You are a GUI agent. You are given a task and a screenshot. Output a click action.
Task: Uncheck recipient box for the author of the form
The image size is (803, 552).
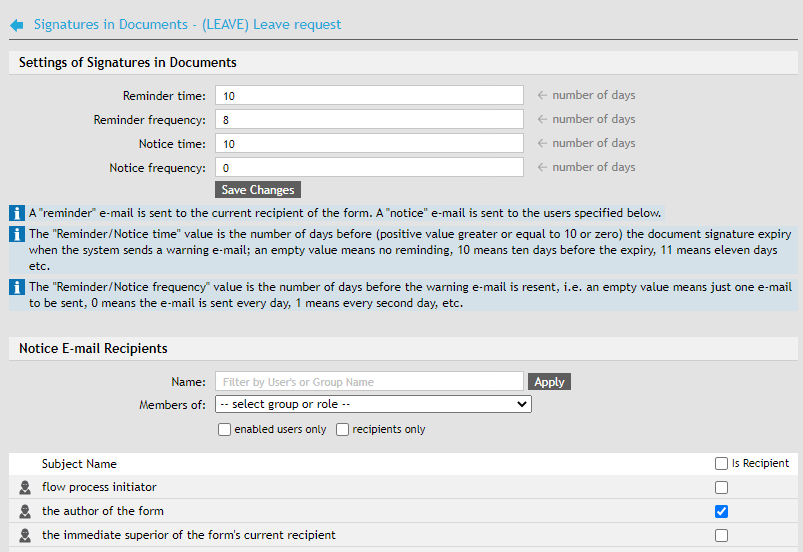coord(722,512)
